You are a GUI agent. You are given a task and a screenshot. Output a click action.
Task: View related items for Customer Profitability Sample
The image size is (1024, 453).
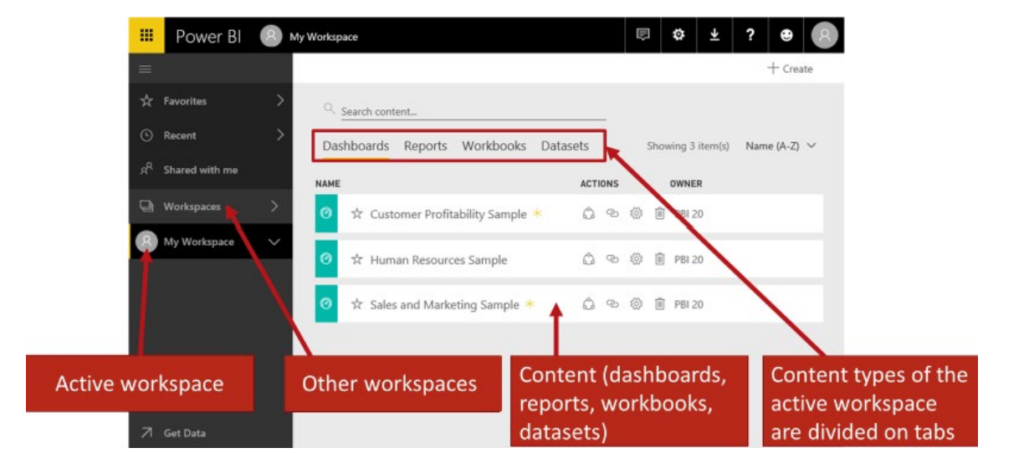tap(612, 213)
